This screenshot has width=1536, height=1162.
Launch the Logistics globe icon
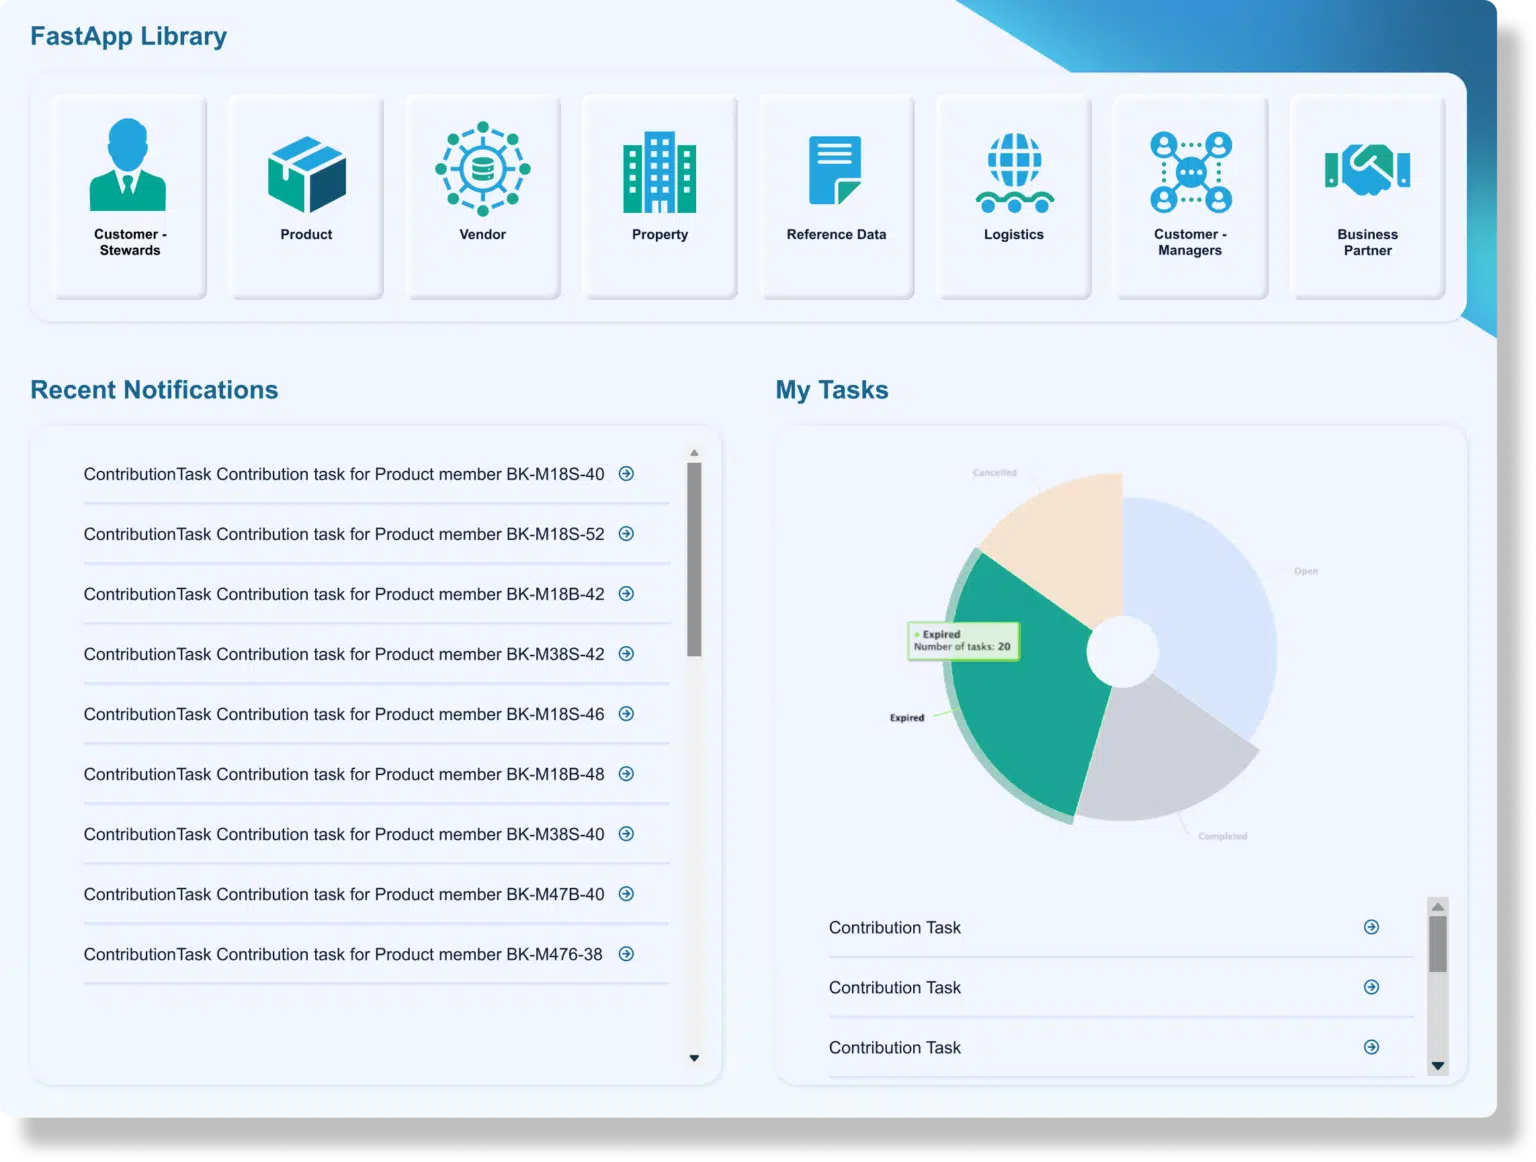[x=1014, y=173]
